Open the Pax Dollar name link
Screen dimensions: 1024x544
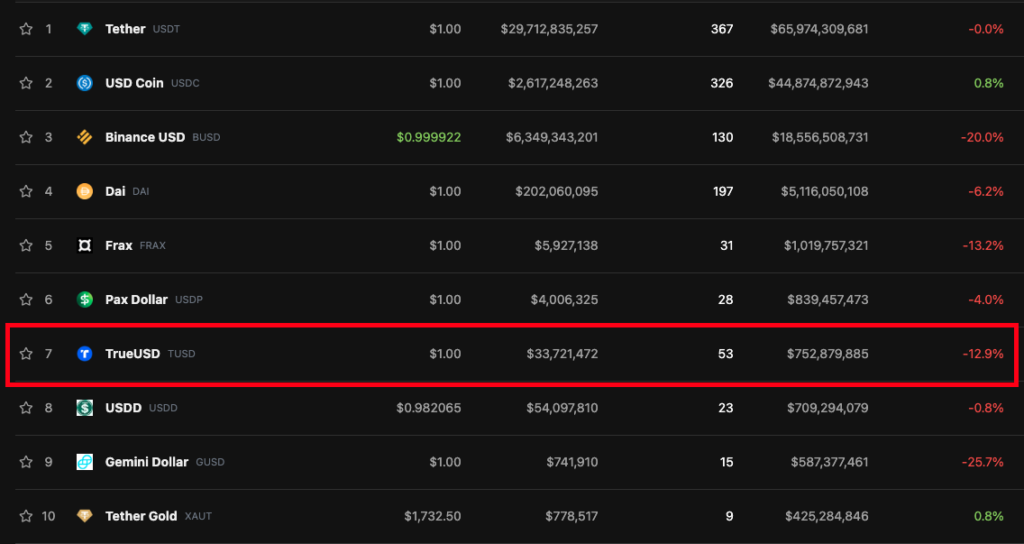coord(136,299)
